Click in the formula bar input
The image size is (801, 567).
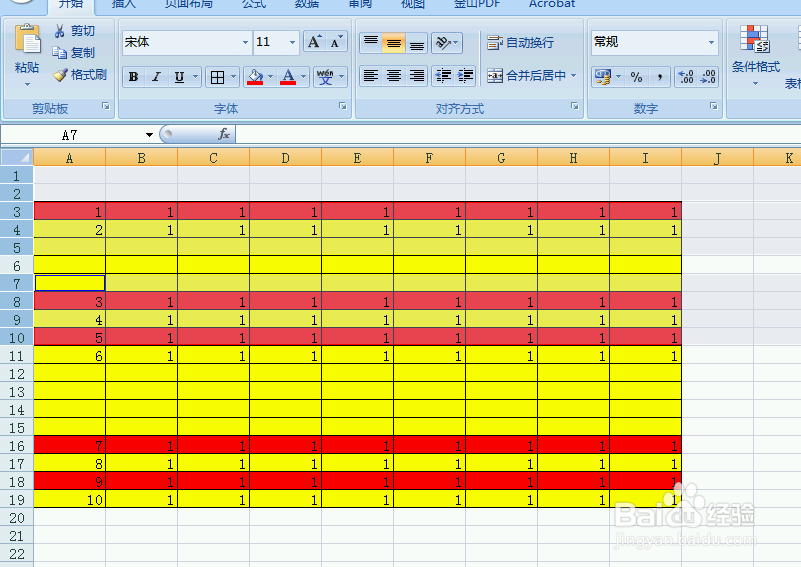click(518, 135)
